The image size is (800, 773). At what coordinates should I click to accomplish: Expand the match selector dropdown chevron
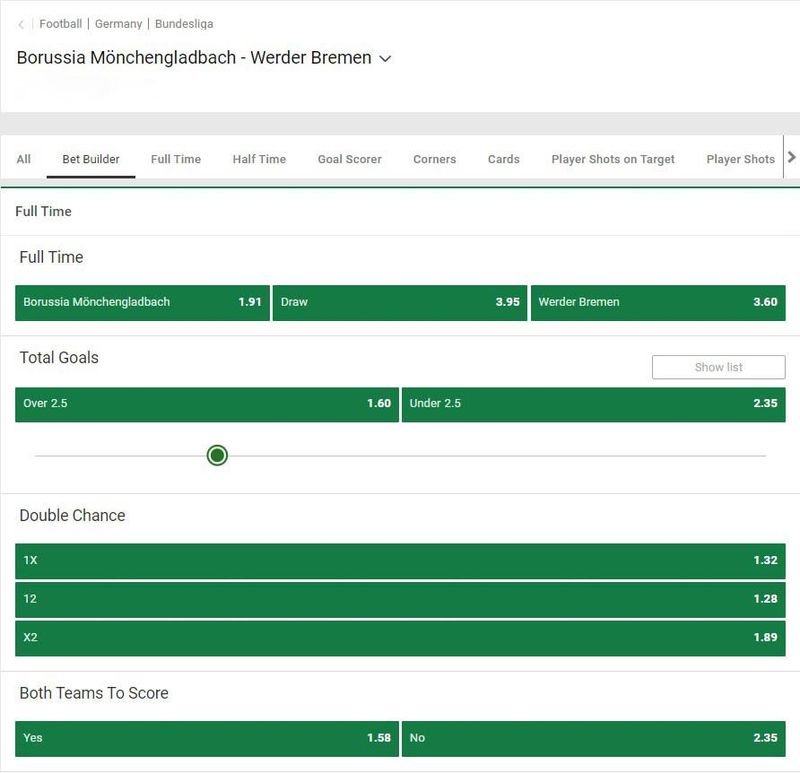(385, 59)
